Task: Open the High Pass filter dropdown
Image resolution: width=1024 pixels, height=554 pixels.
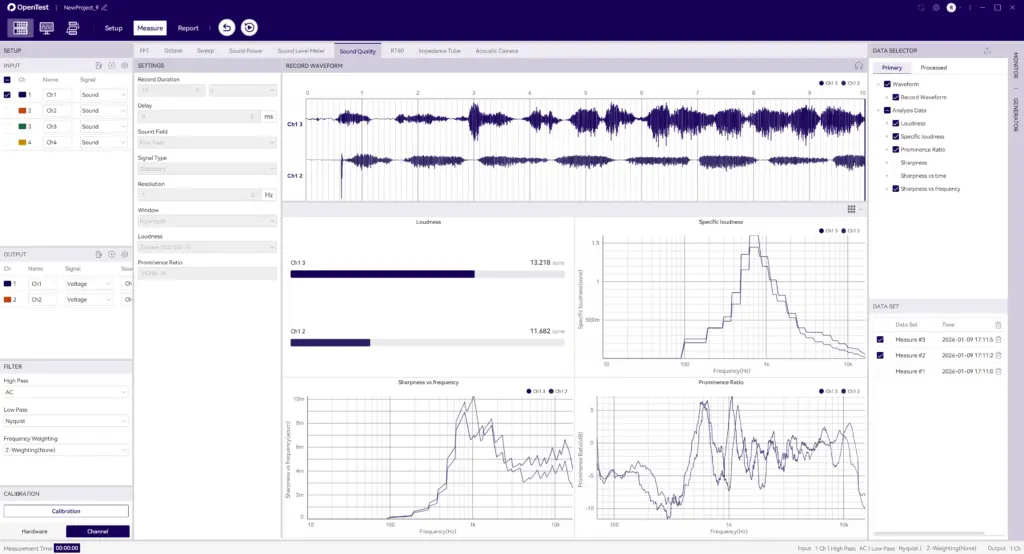Action: (x=66, y=393)
